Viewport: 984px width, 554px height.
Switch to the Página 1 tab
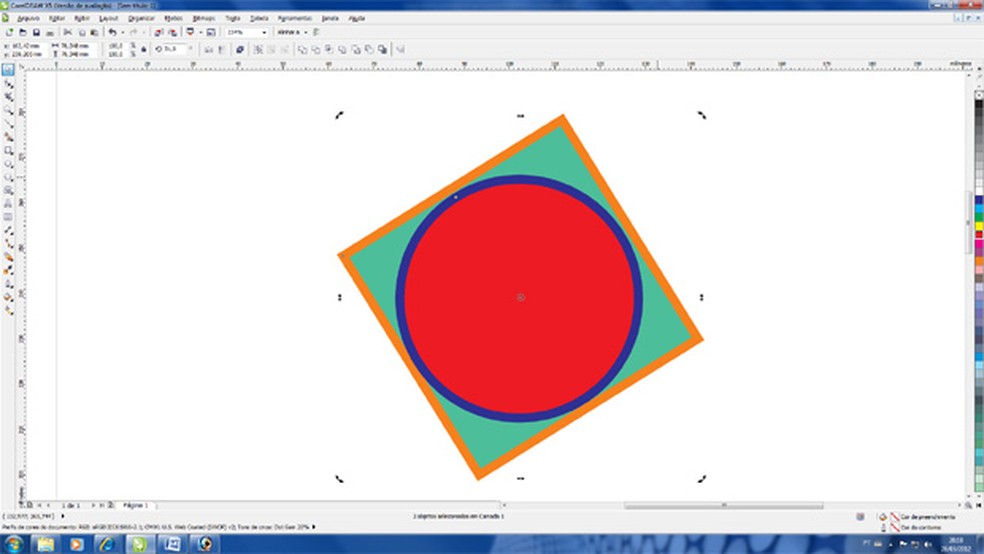click(133, 506)
